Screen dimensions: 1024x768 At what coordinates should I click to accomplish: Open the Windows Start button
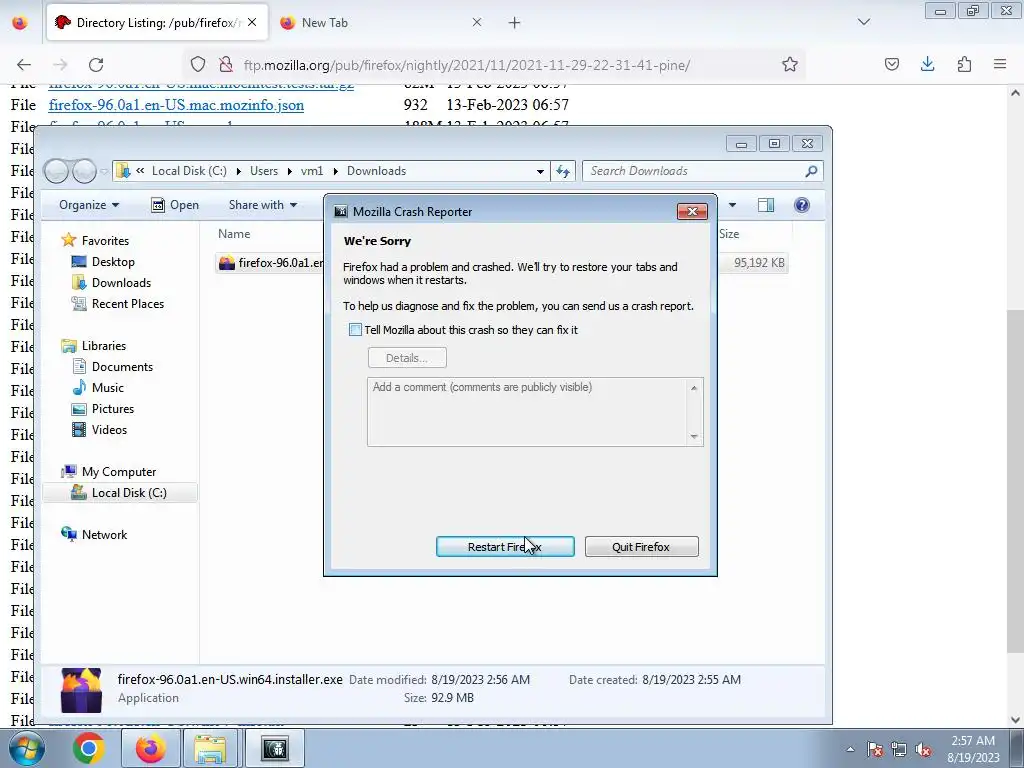click(26, 748)
